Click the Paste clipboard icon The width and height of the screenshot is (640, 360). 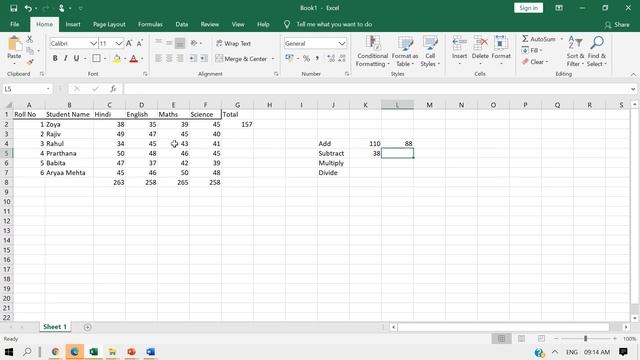[x=14, y=44]
